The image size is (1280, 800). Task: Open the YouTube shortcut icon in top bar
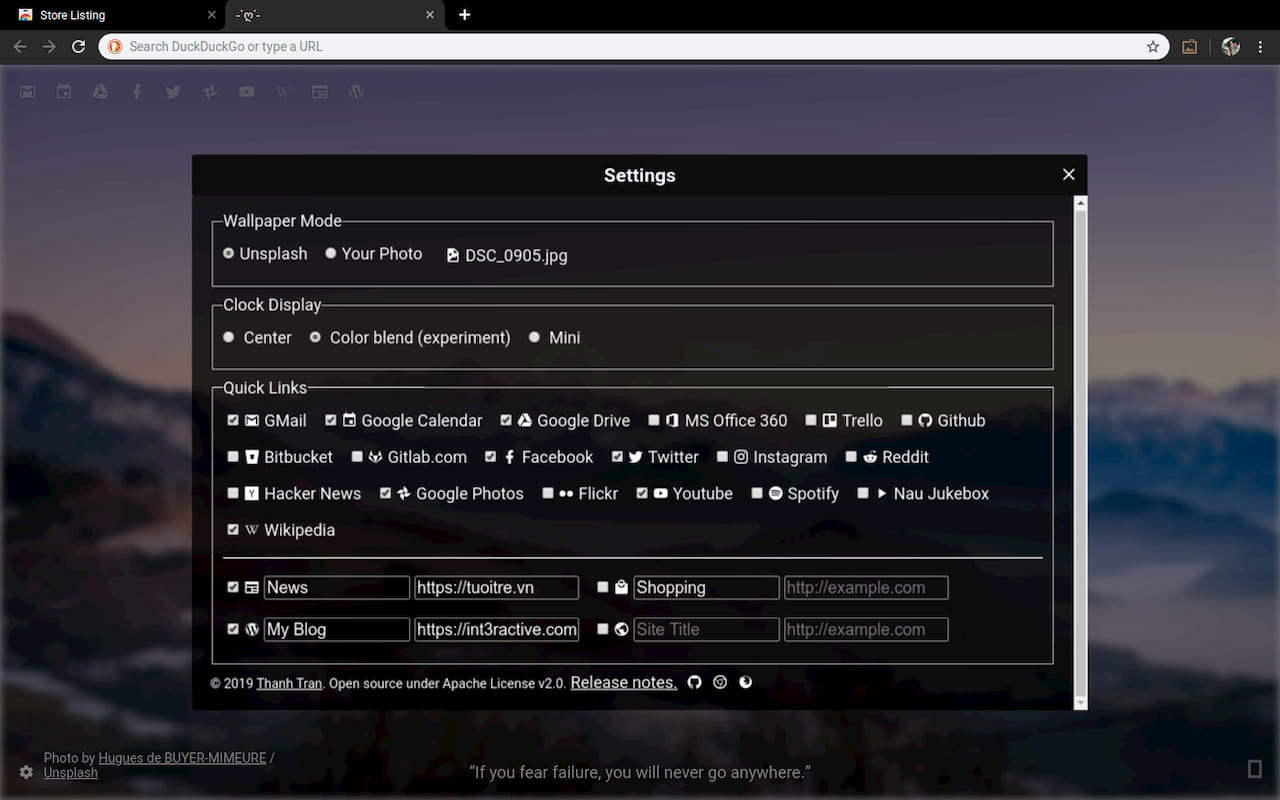pos(246,92)
